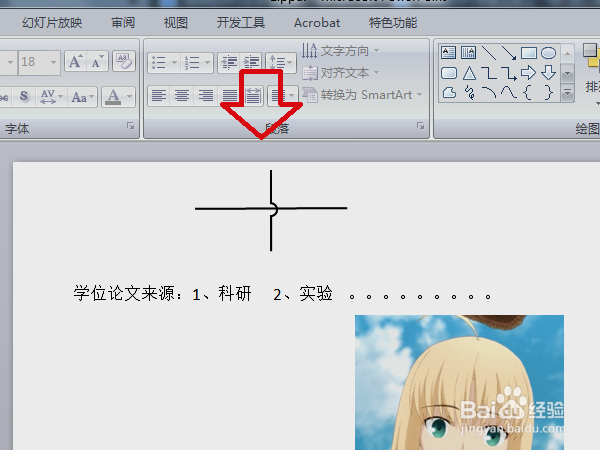This screenshot has width=600, height=450.
Task: Select the arc shape
Action: point(489,93)
